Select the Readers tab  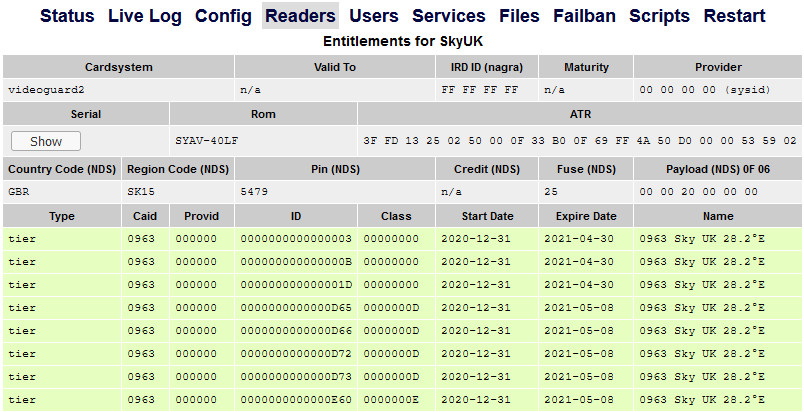pyautogui.click(x=300, y=16)
